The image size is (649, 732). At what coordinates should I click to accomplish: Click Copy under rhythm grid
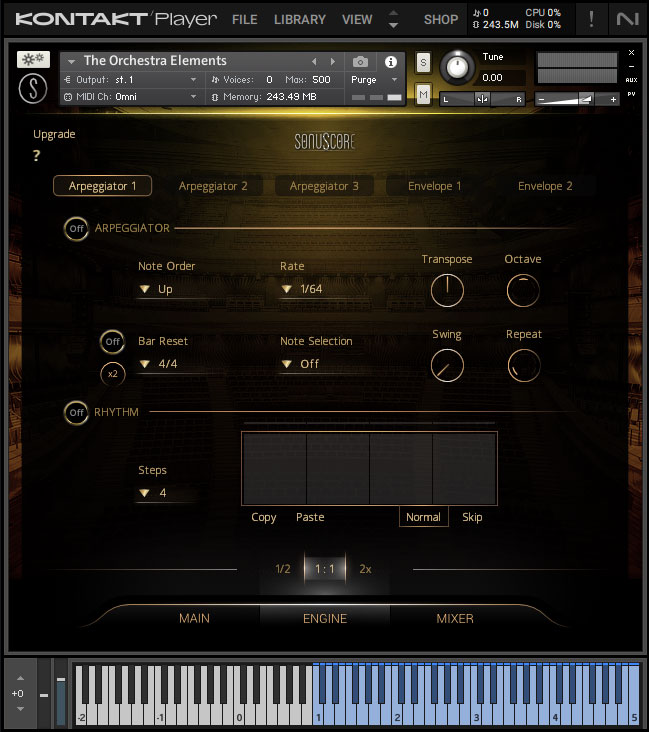[x=264, y=517]
